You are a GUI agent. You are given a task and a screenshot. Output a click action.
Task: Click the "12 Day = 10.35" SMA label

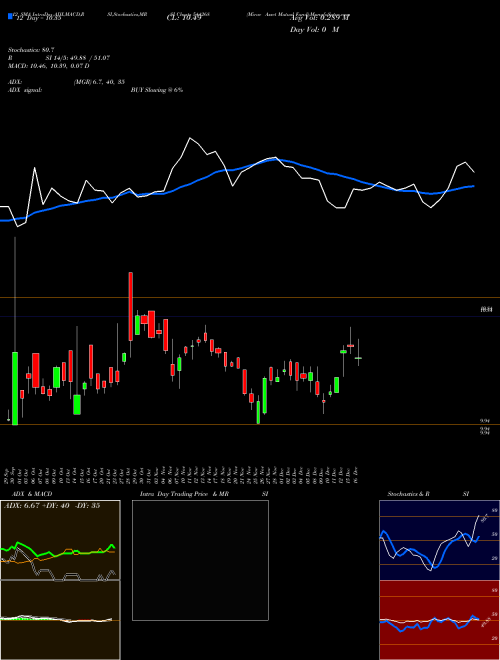click(39, 18)
